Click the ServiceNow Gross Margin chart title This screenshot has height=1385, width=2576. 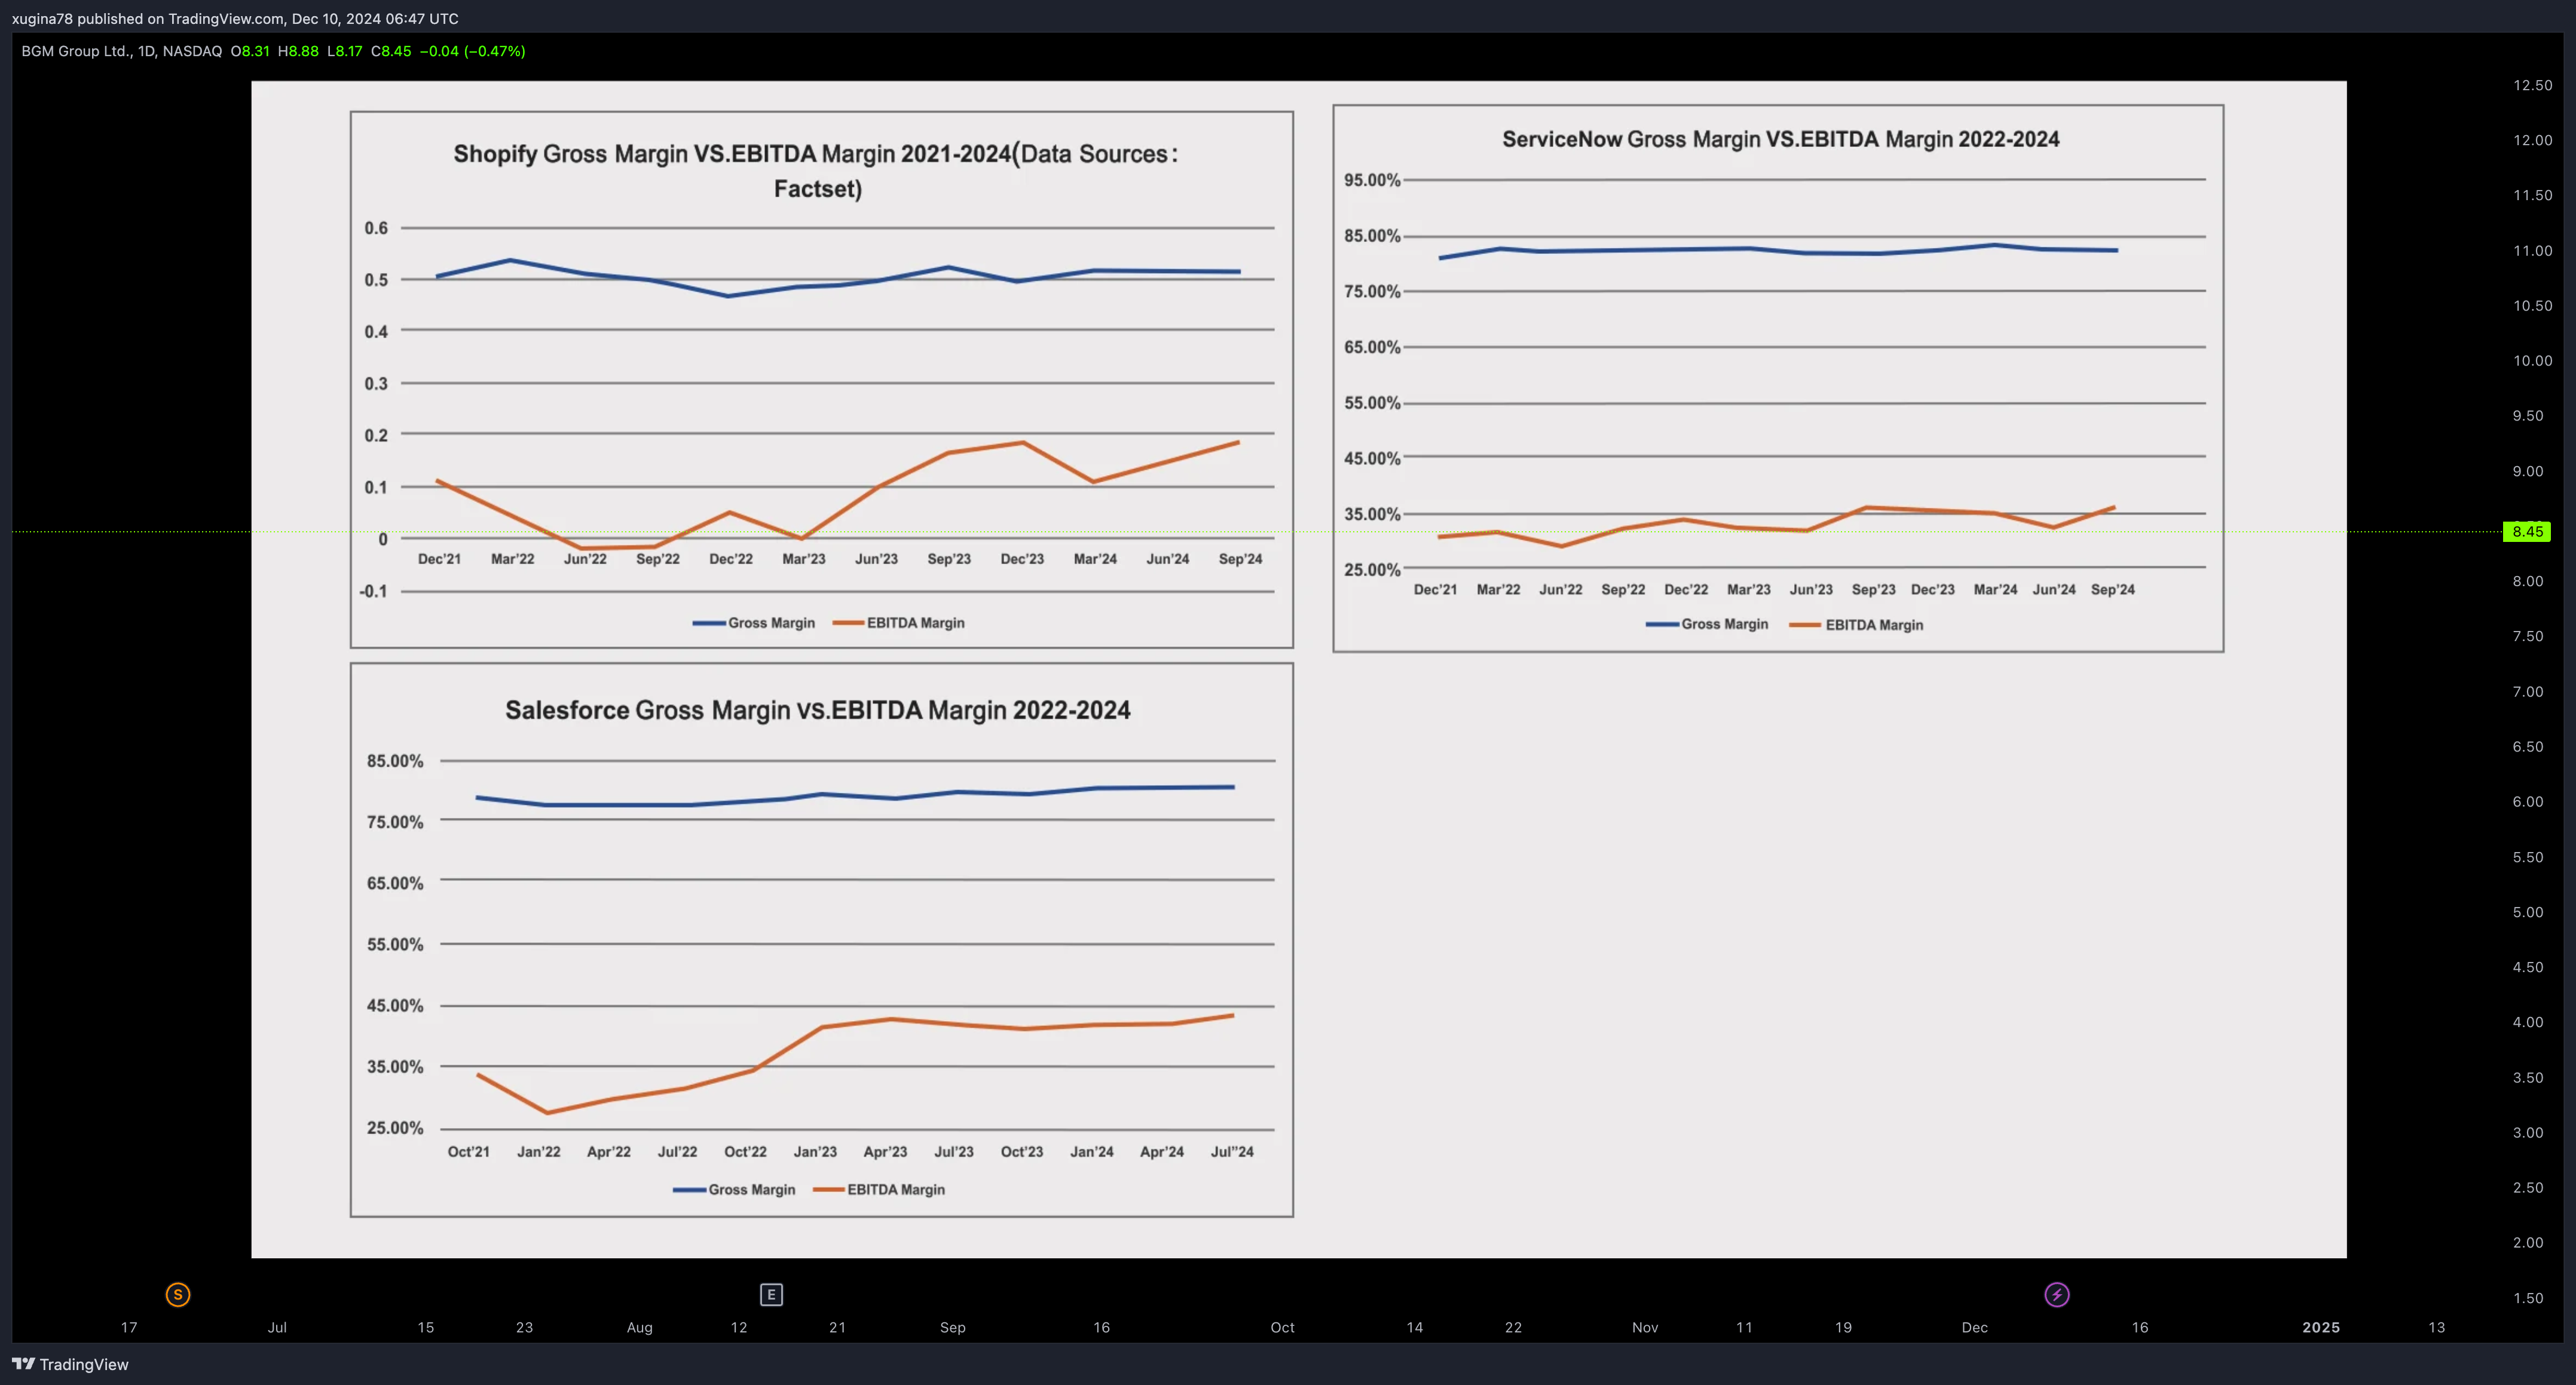(x=1781, y=140)
